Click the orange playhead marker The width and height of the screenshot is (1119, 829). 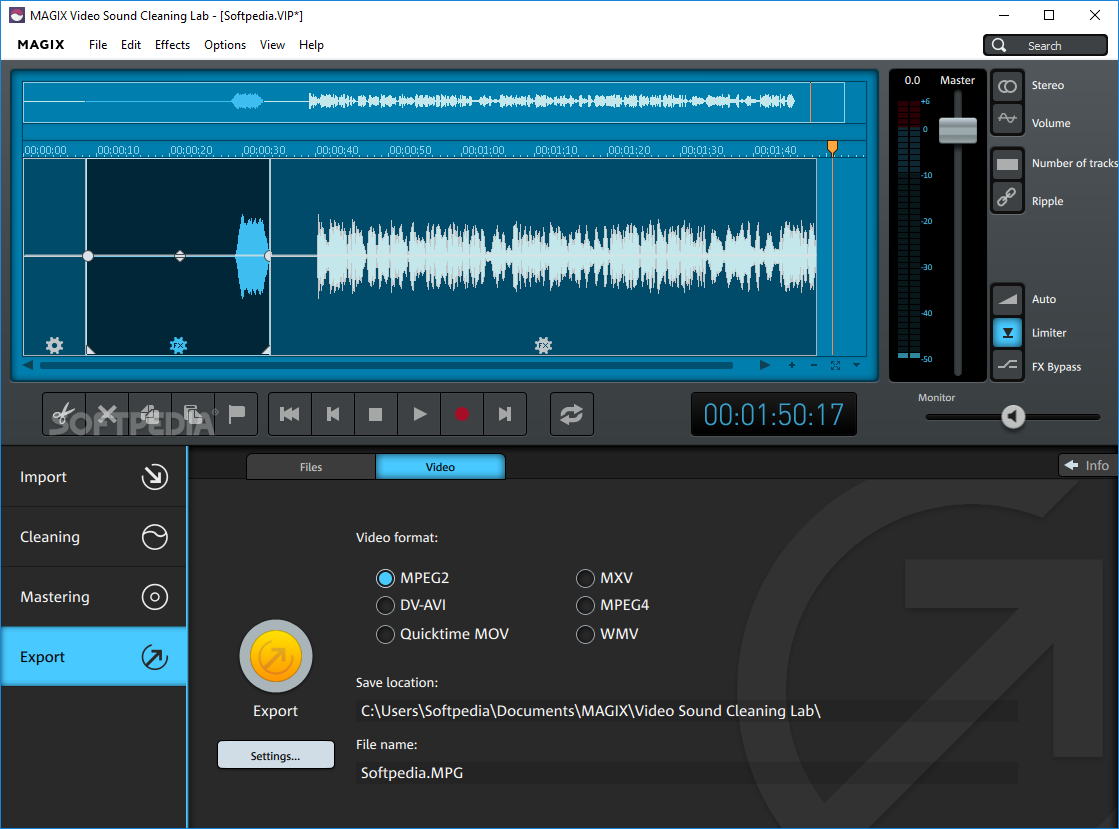tap(832, 147)
